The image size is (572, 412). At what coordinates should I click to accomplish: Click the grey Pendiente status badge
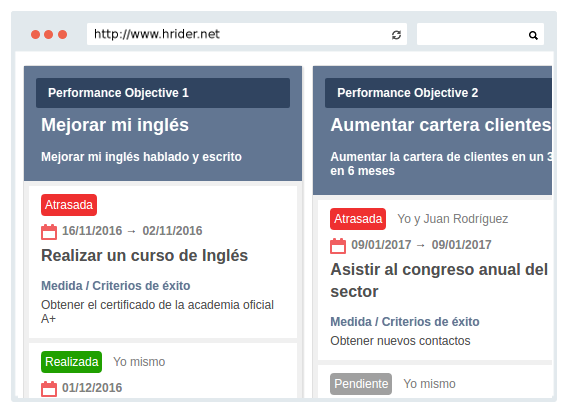click(x=361, y=384)
